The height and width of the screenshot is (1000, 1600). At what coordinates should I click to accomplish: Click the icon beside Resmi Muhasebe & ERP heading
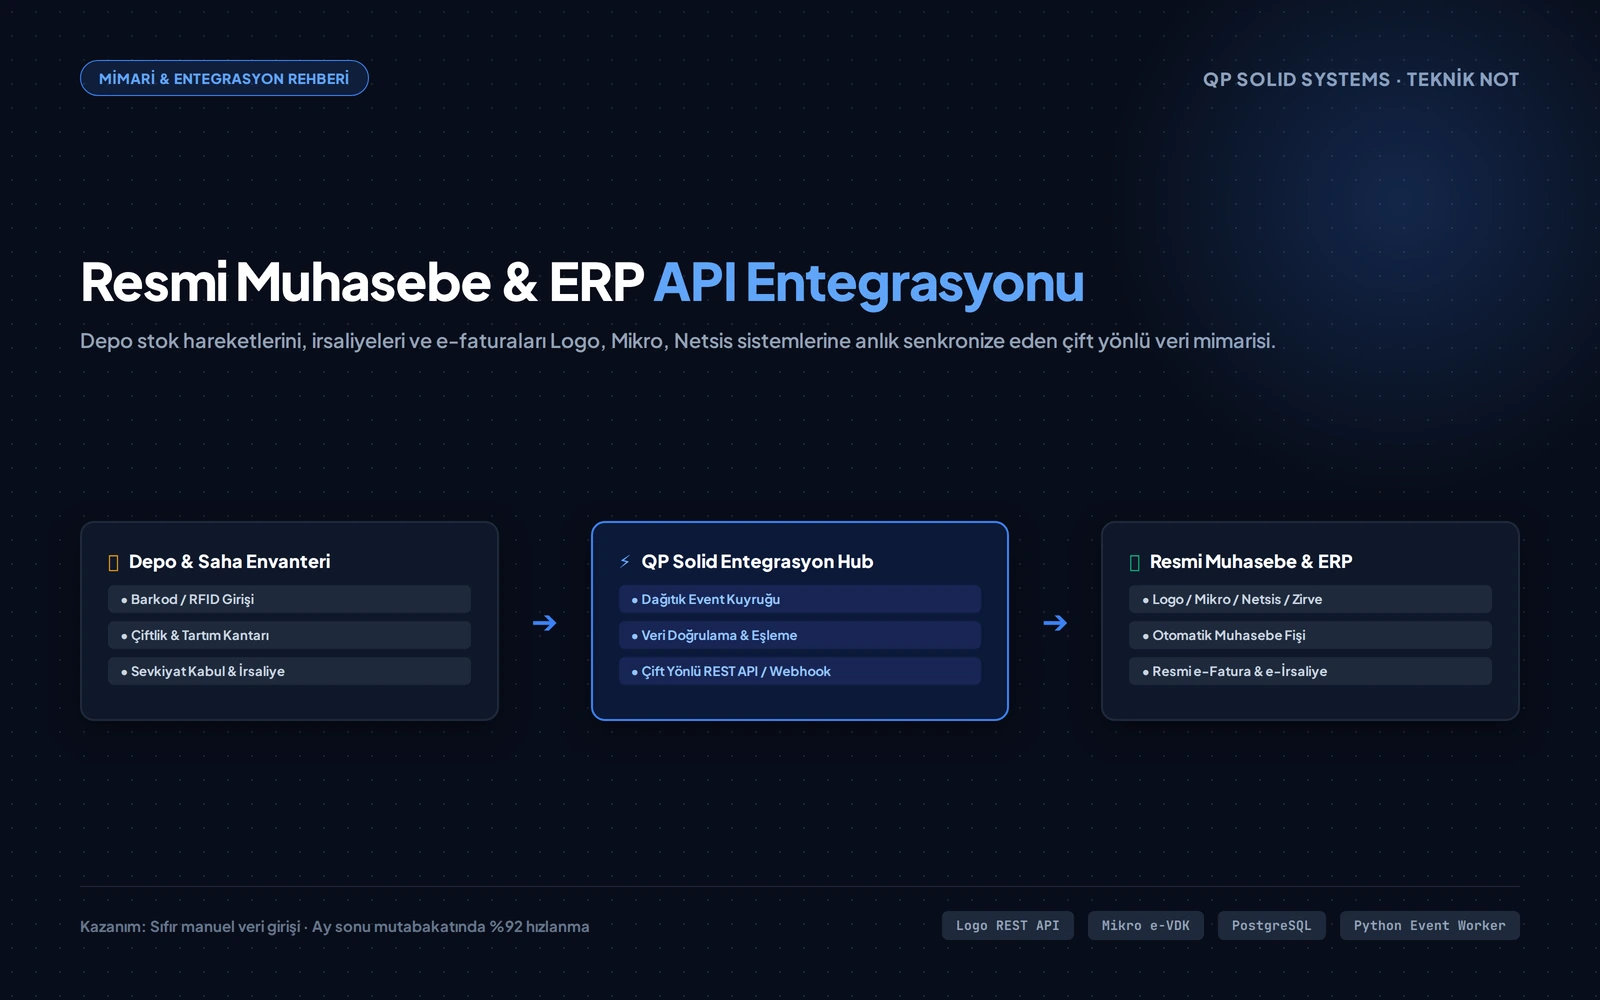point(1134,563)
